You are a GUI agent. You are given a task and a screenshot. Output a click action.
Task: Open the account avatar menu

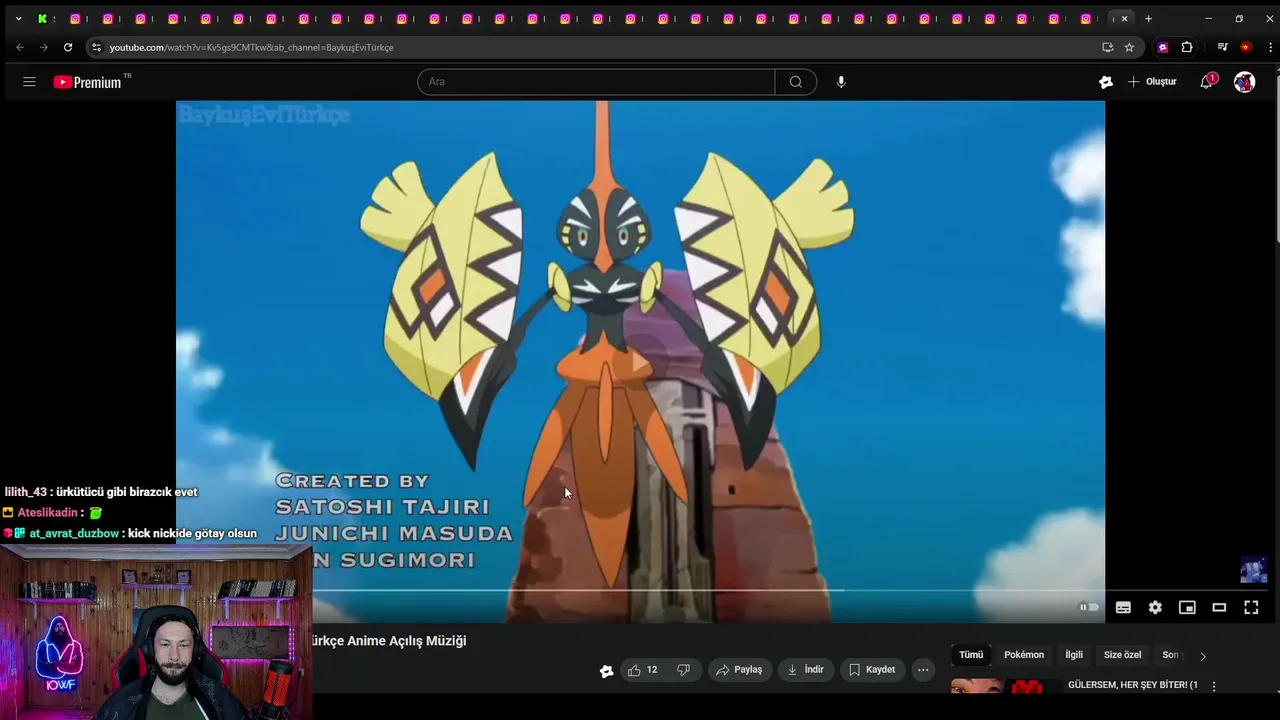pos(1244,82)
